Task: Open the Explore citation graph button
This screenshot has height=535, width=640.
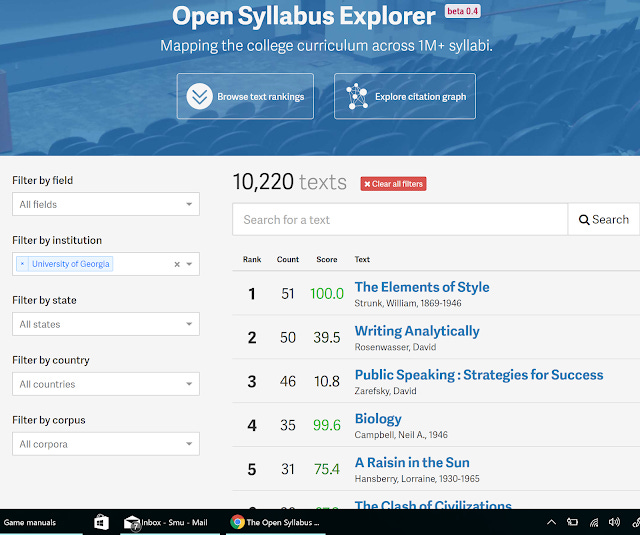Action: click(x=404, y=96)
